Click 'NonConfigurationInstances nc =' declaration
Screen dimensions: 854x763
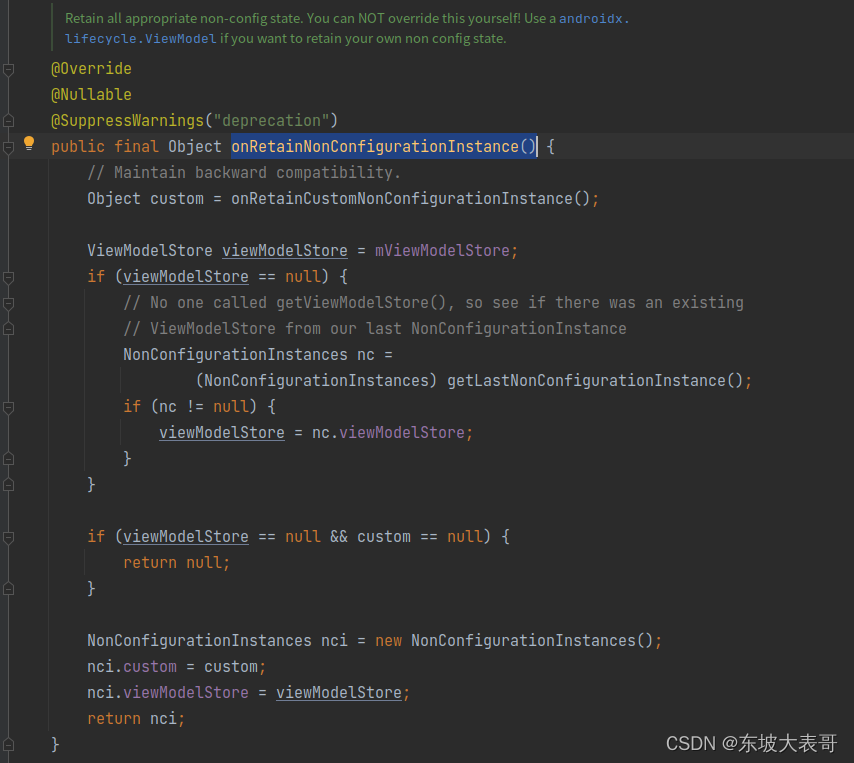click(258, 355)
